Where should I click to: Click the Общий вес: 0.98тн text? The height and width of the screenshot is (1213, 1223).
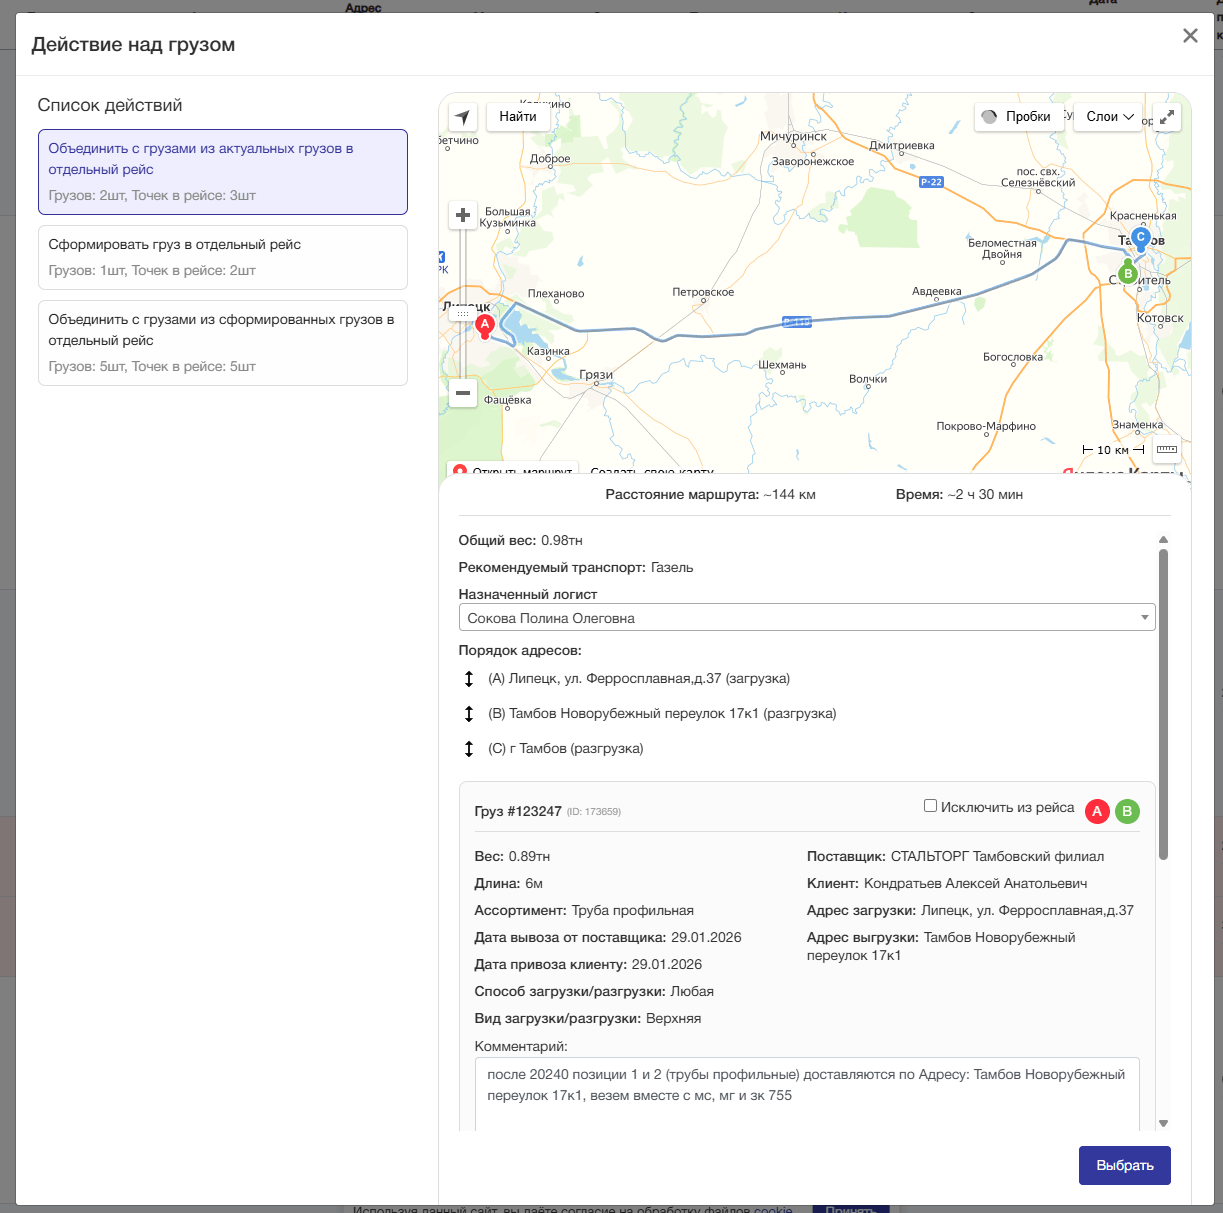click(x=520, y=540)
